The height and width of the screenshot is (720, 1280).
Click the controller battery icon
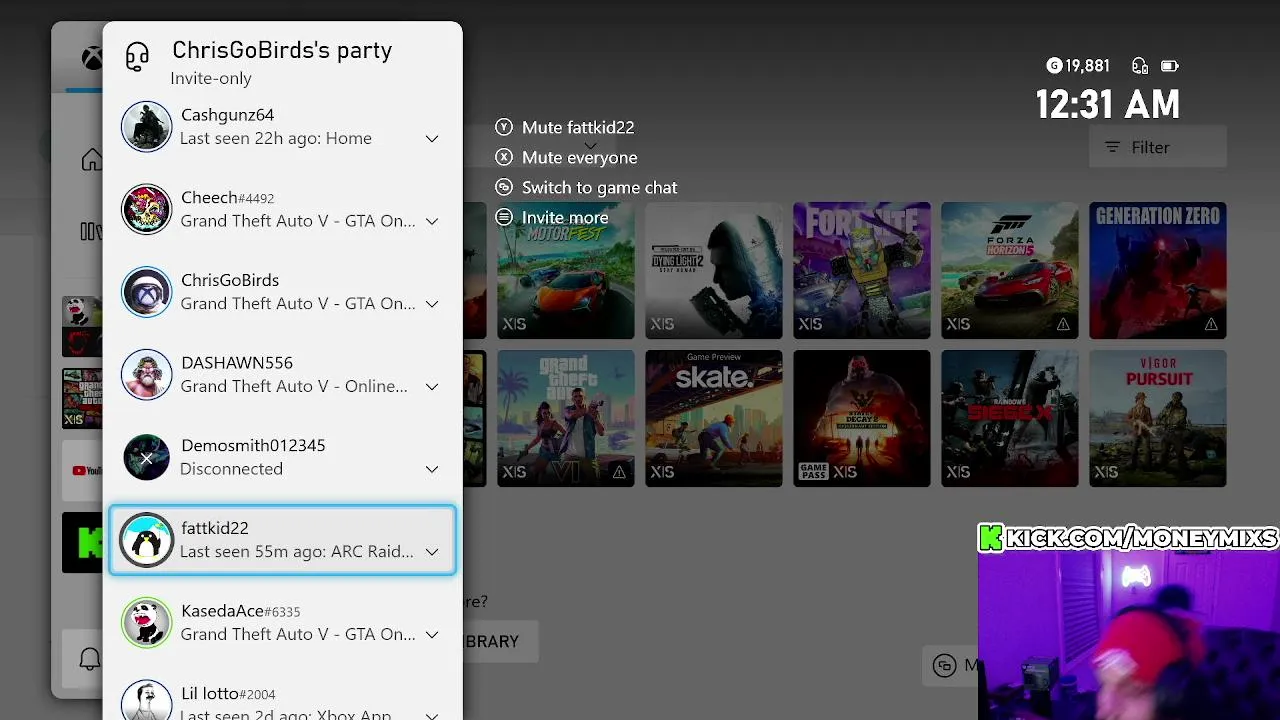[x=1169, y=66]
